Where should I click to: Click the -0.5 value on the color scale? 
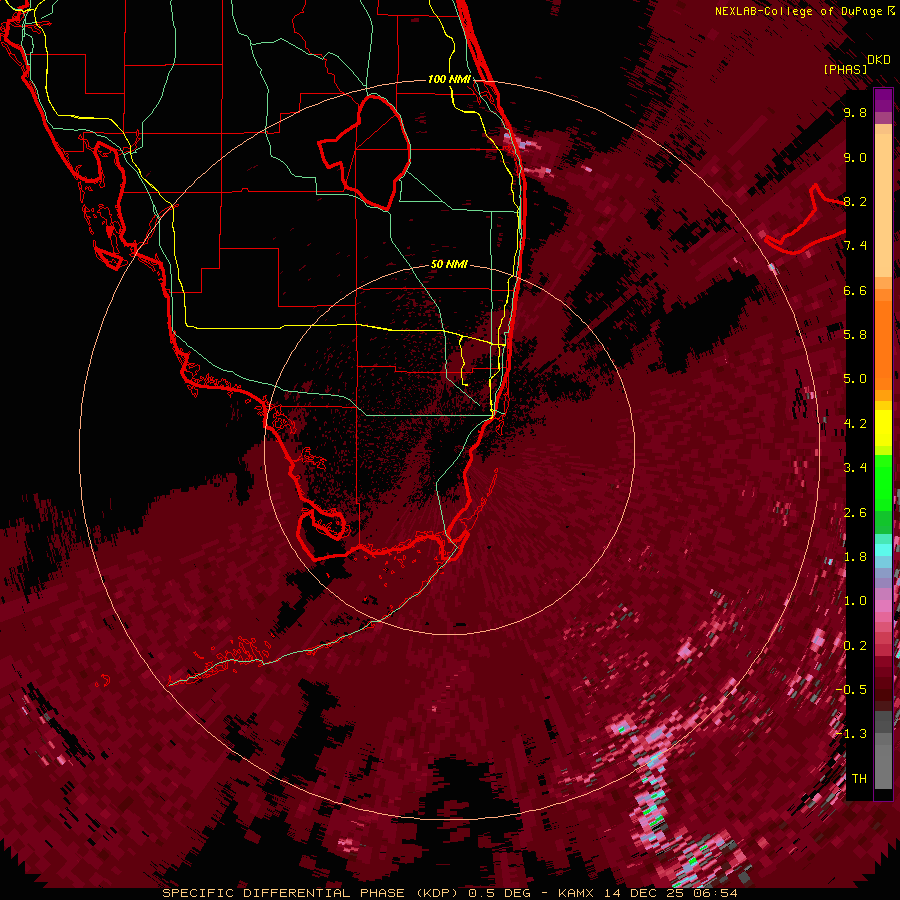tap(852, 690)
